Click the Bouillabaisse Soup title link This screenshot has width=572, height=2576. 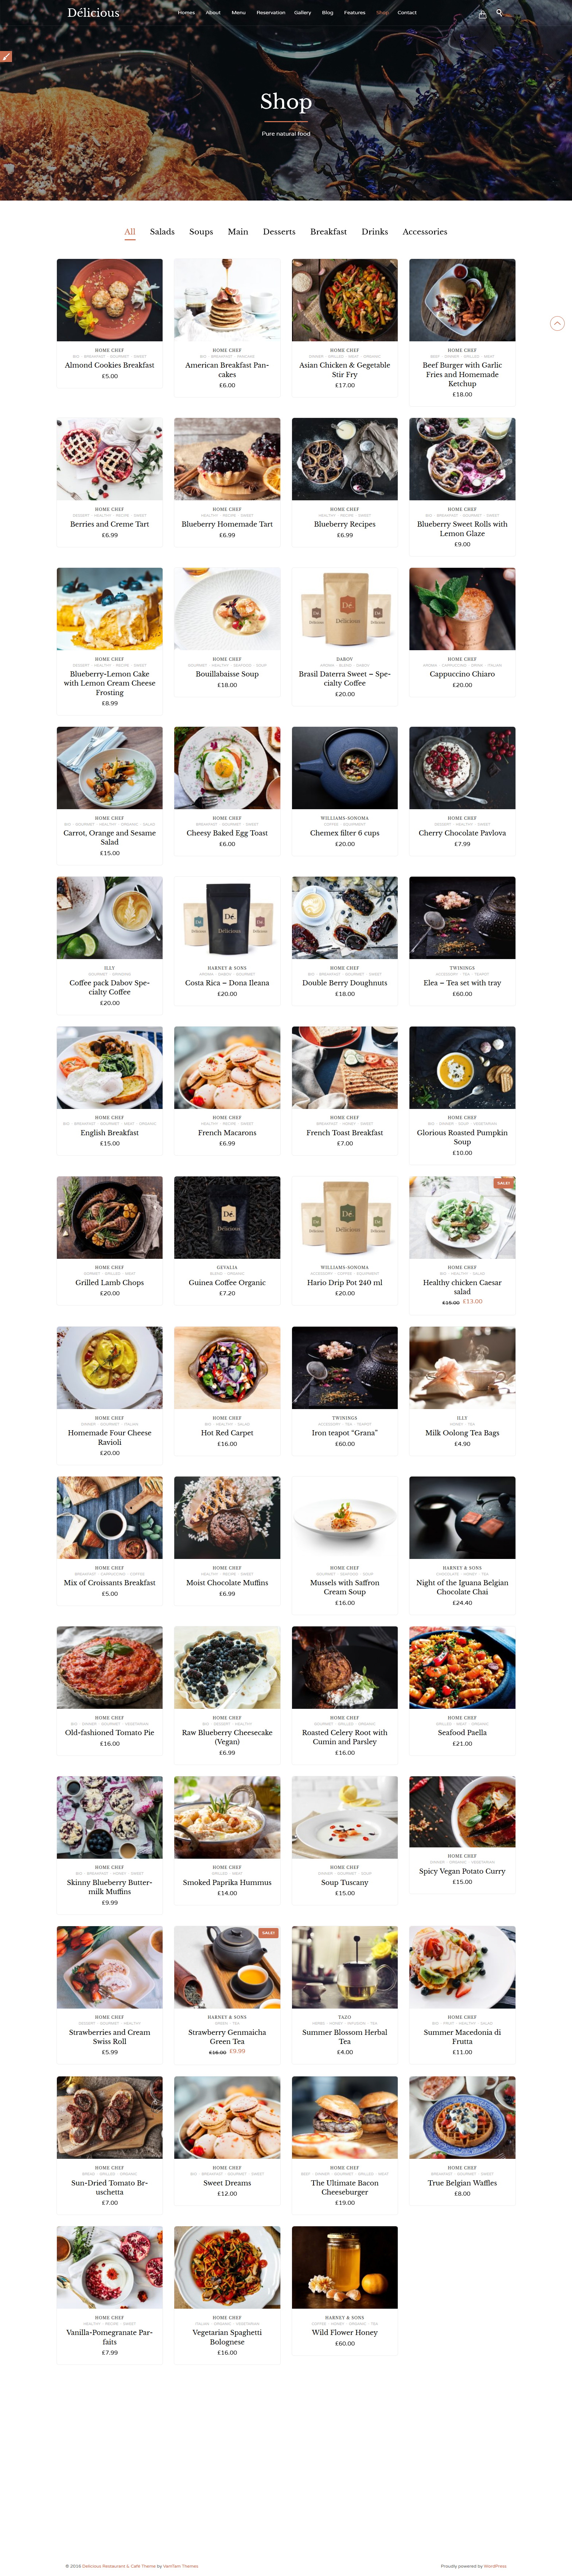(x=227, y=674)
